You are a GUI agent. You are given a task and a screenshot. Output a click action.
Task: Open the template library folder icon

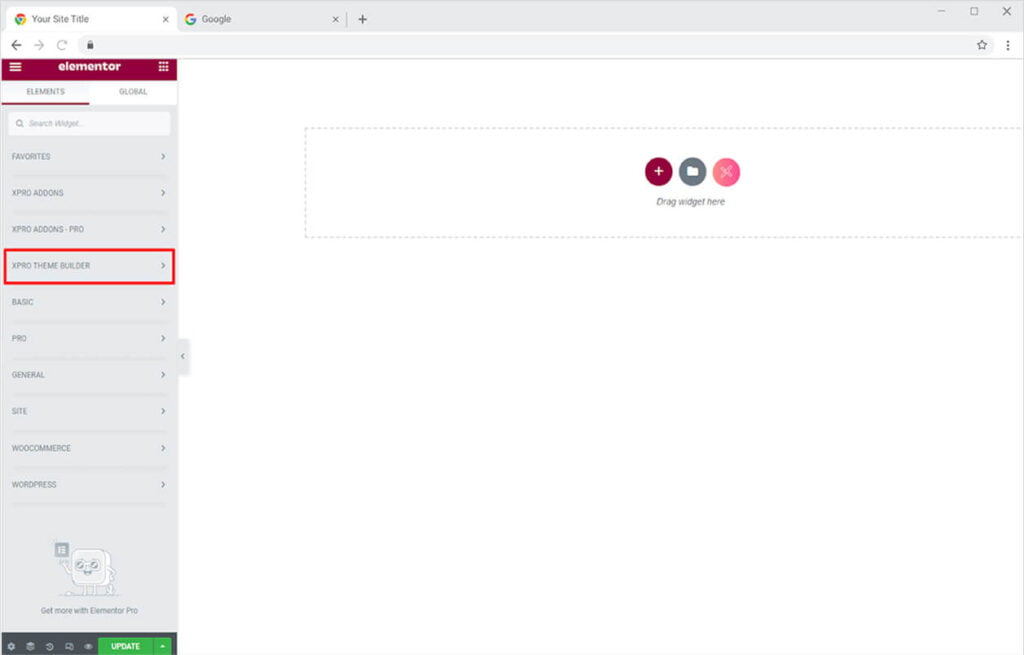tap(692, 172)
